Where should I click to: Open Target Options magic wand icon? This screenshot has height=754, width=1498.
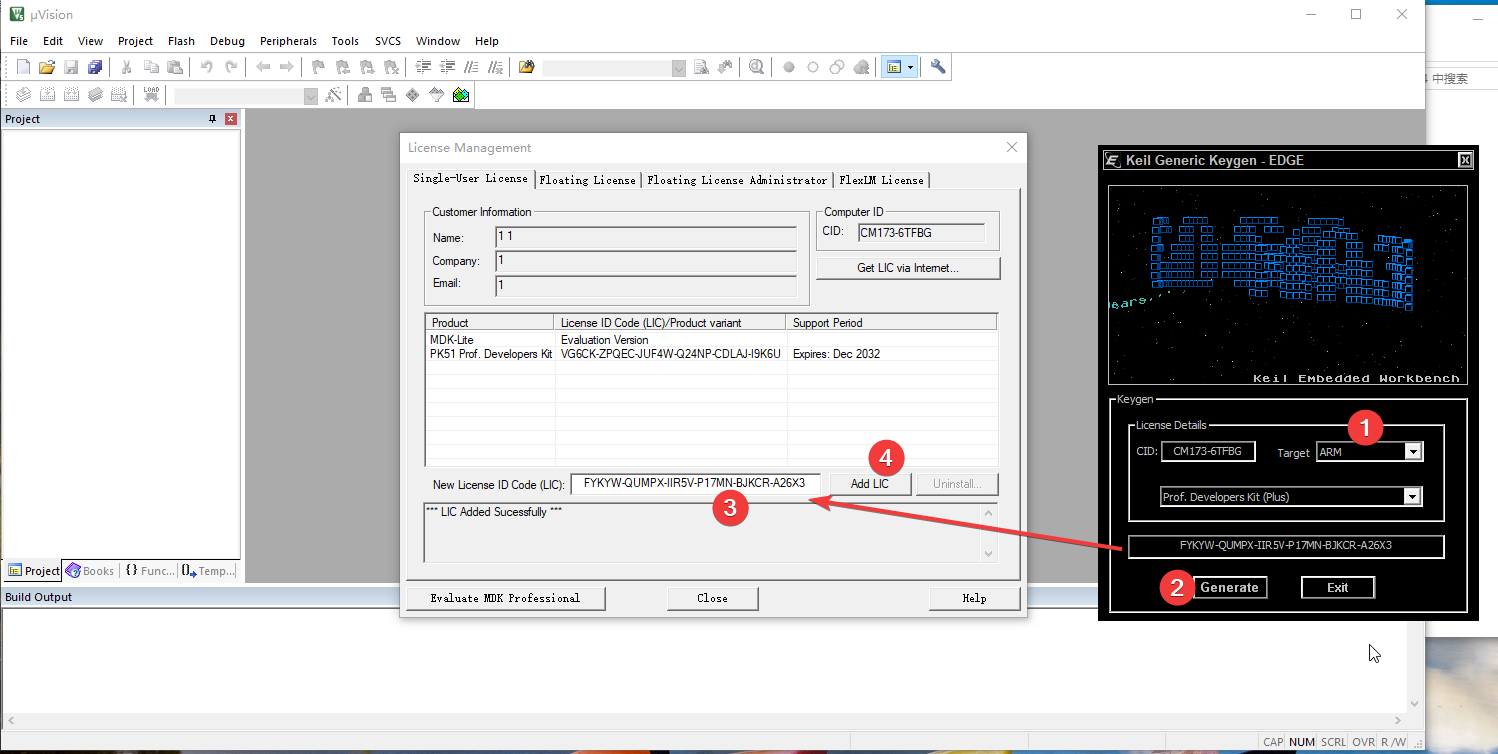coord(334,95)
